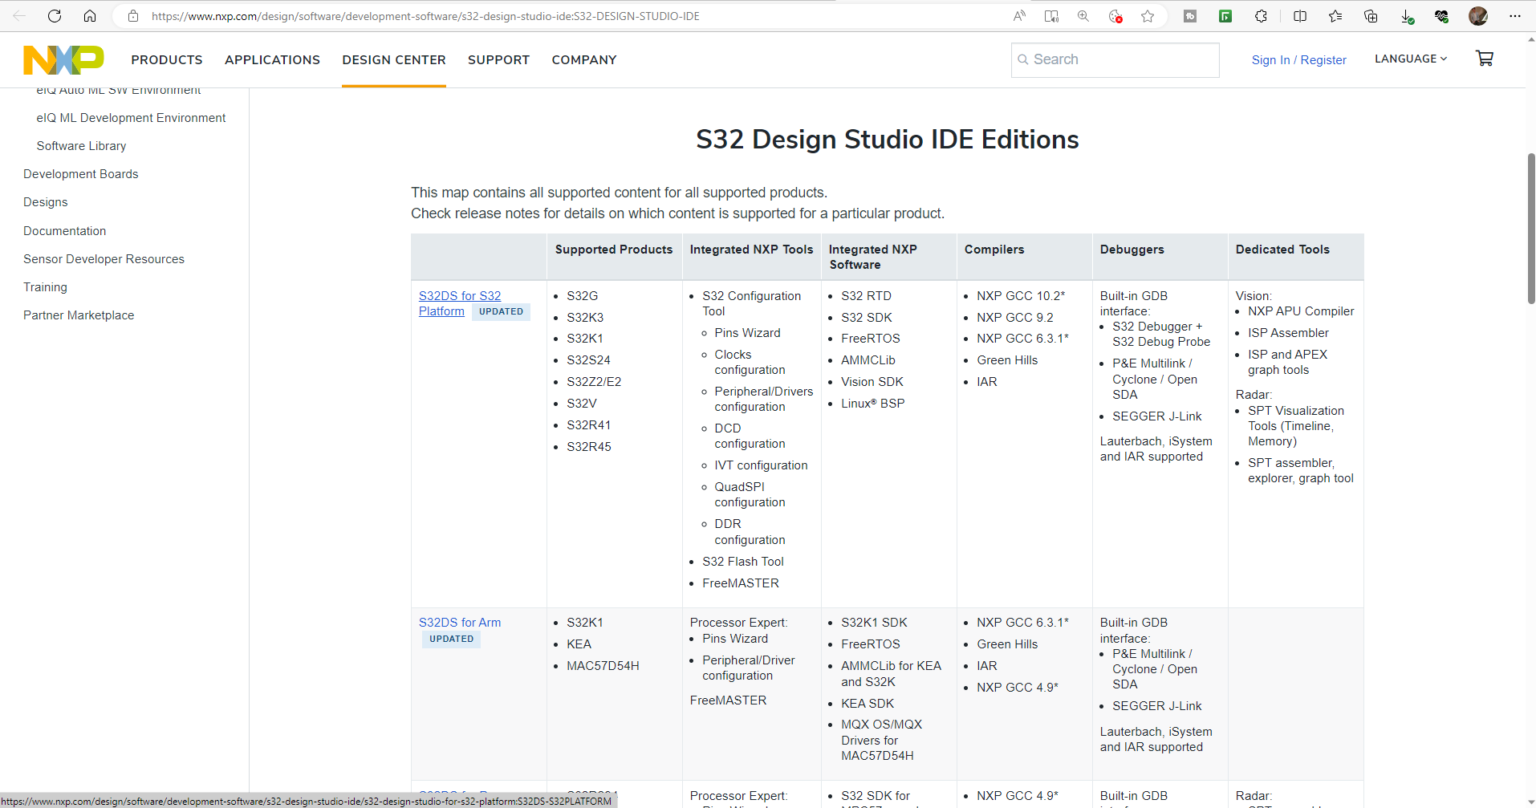The image size is (1536, 808).
Task: Click 'S32Z2/E2' in supported products list
Action: (594, 382)
